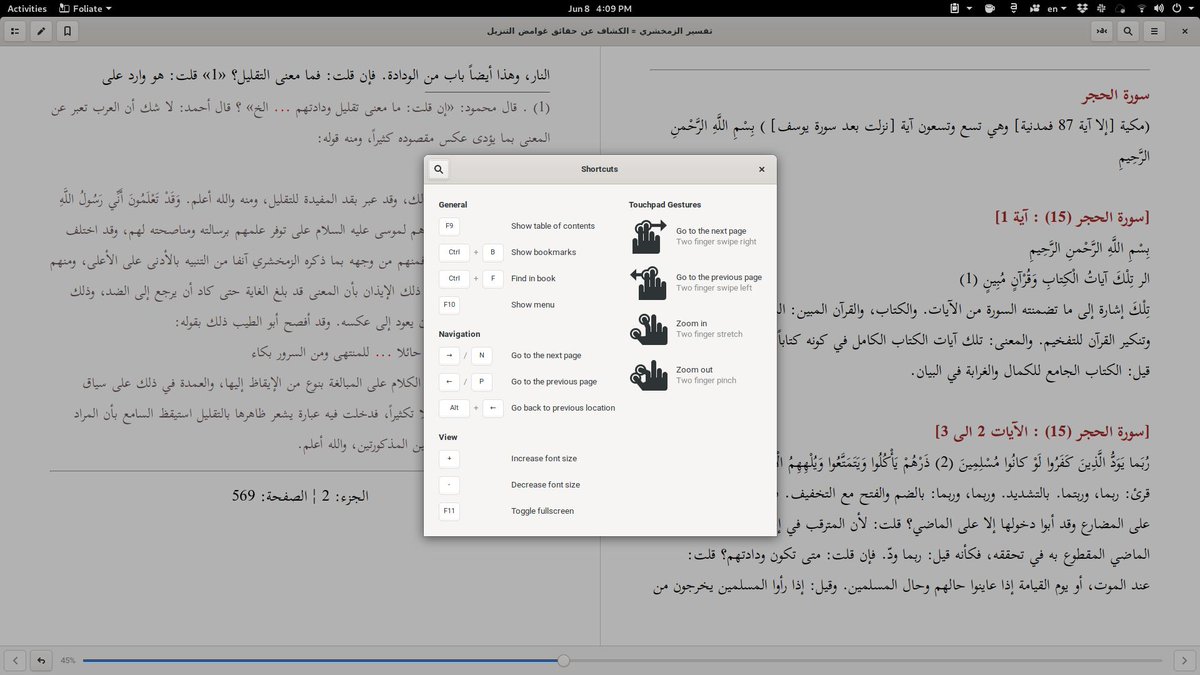Click the F9 key cap
Image resolution: width=1200 pixels, height=675 pixels.
pyautogui.click(x=449, y=226)
